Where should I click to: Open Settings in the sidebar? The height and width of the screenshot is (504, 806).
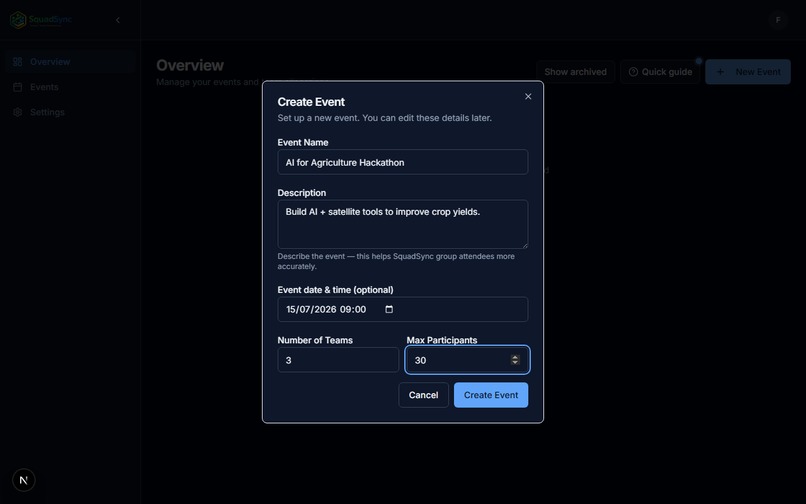(69, 112)
